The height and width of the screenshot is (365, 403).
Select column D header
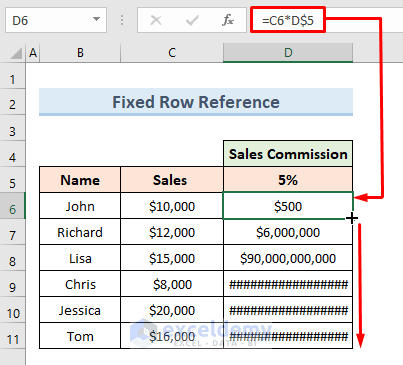point(288,53)
